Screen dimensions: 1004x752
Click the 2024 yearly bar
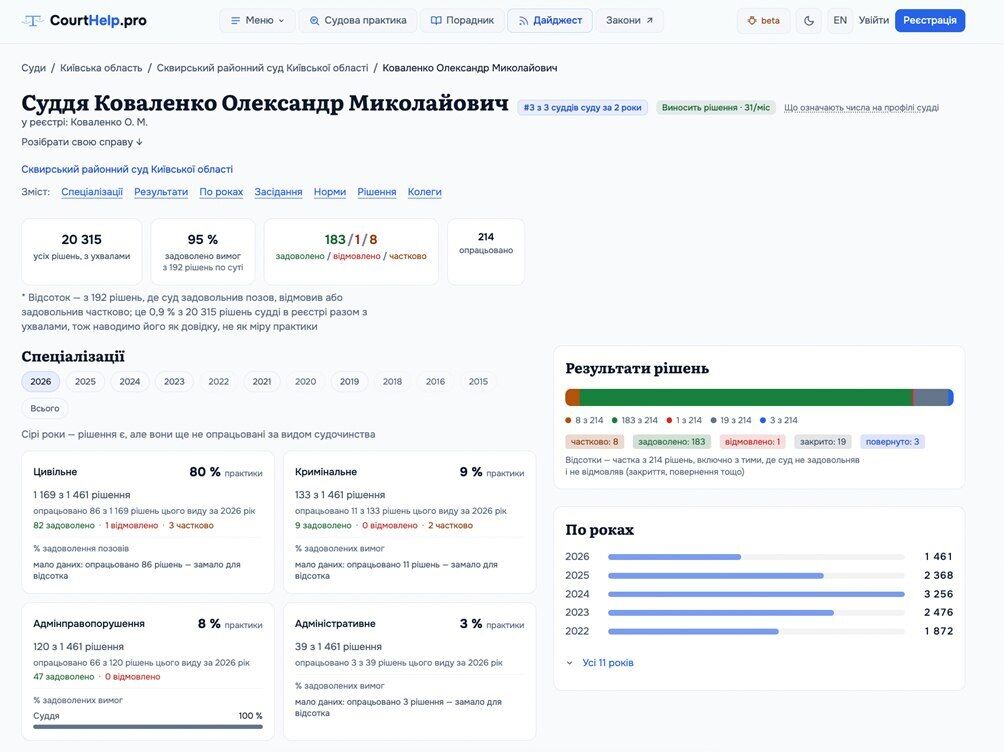756,594
